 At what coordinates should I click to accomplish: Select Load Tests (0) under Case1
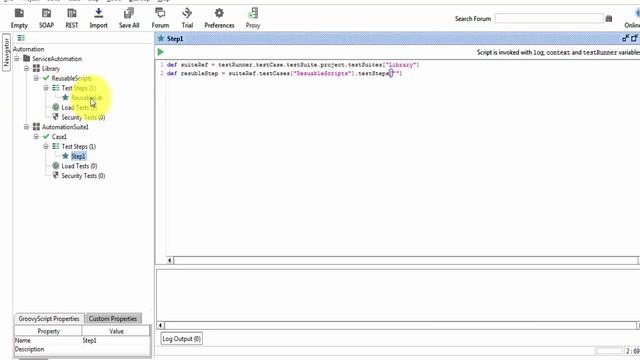[x=79, y=166]
